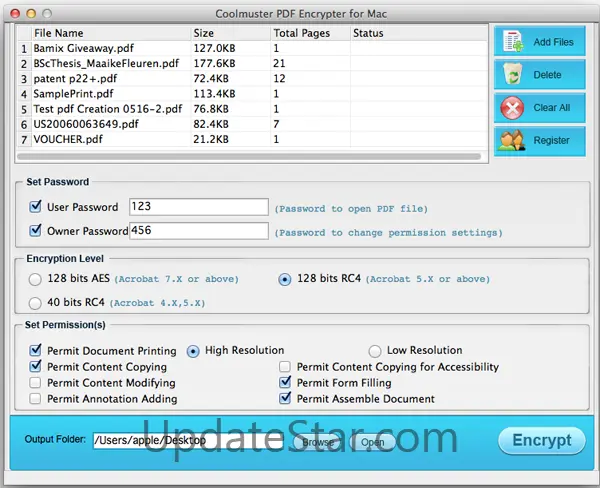Select 128 bits AES encryption
This screenshot has width=600, height=488.
point(35,279)
